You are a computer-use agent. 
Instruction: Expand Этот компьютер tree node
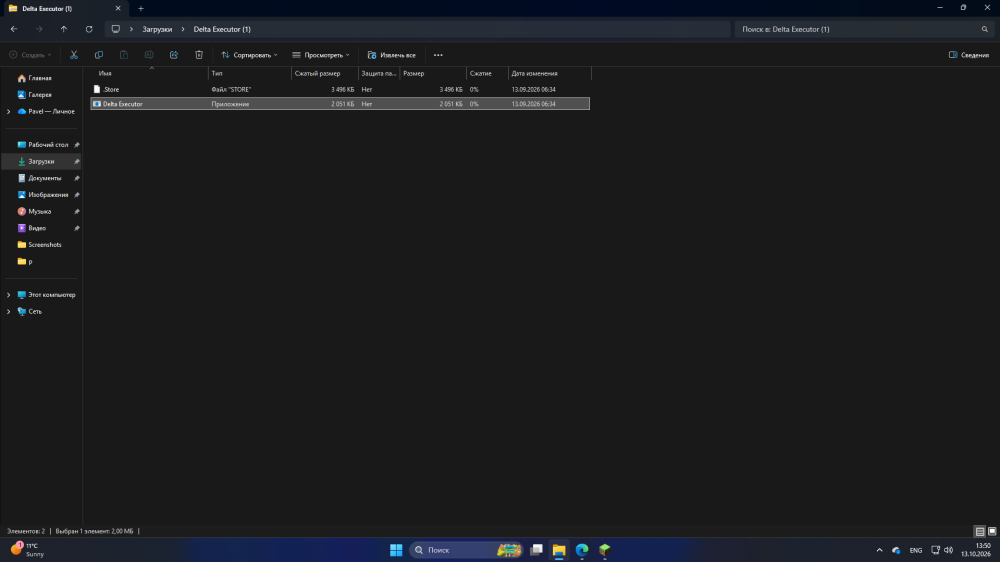8,295
